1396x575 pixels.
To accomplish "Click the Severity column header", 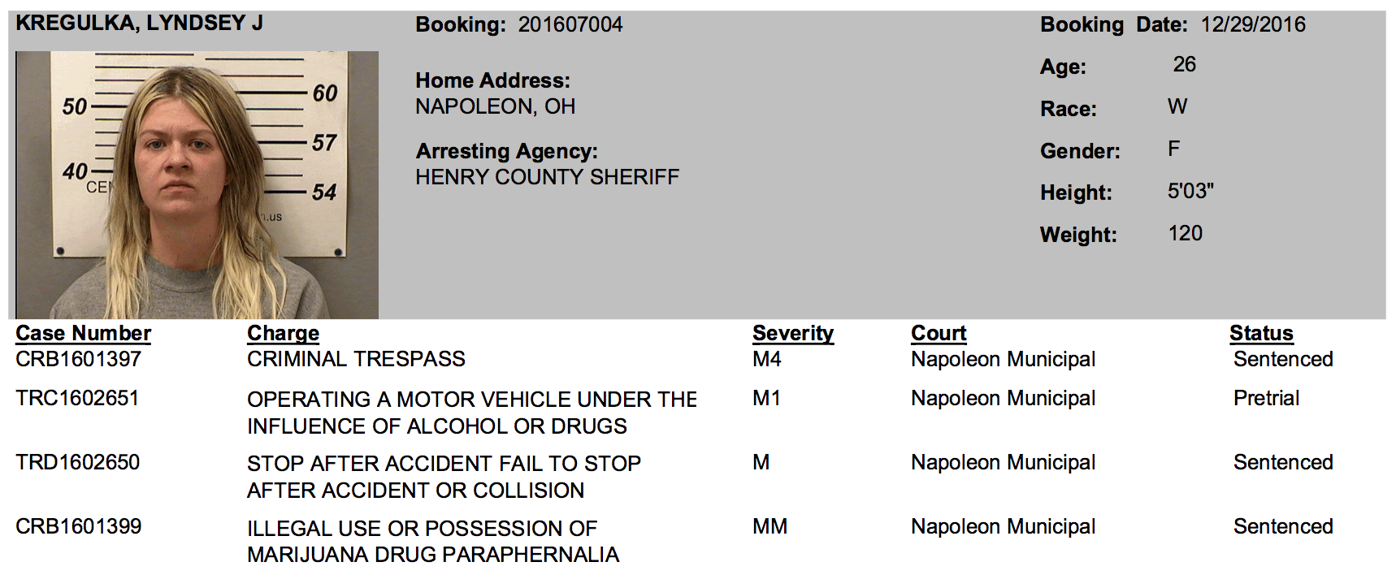I will (793, 334).
